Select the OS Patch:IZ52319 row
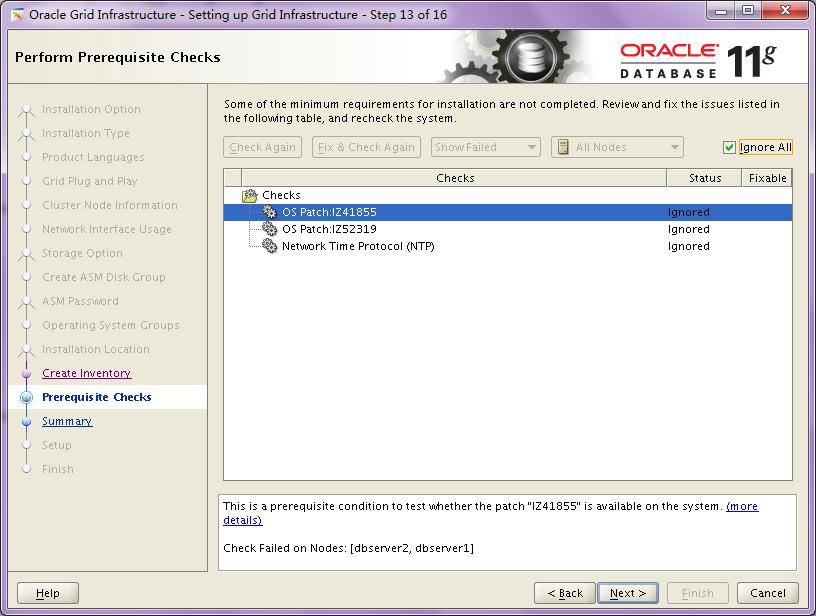 (508, 229)
